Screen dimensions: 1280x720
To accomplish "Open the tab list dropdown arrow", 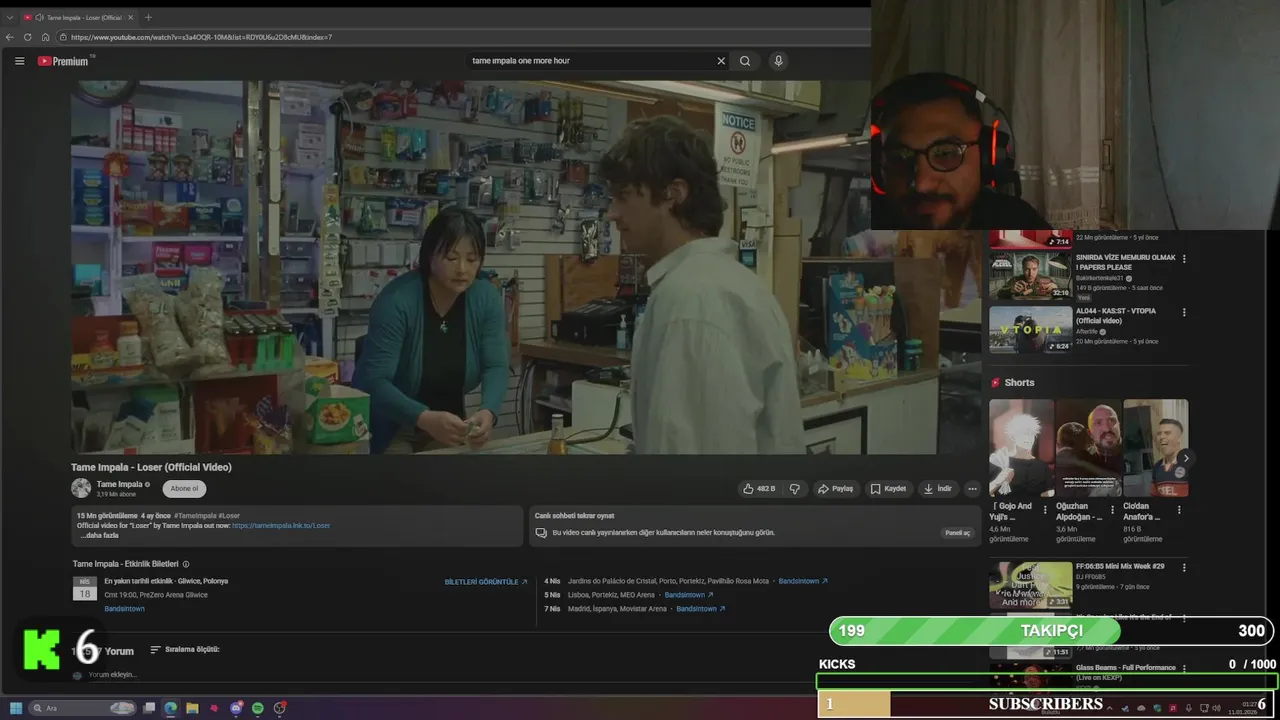I will (10, 17).
